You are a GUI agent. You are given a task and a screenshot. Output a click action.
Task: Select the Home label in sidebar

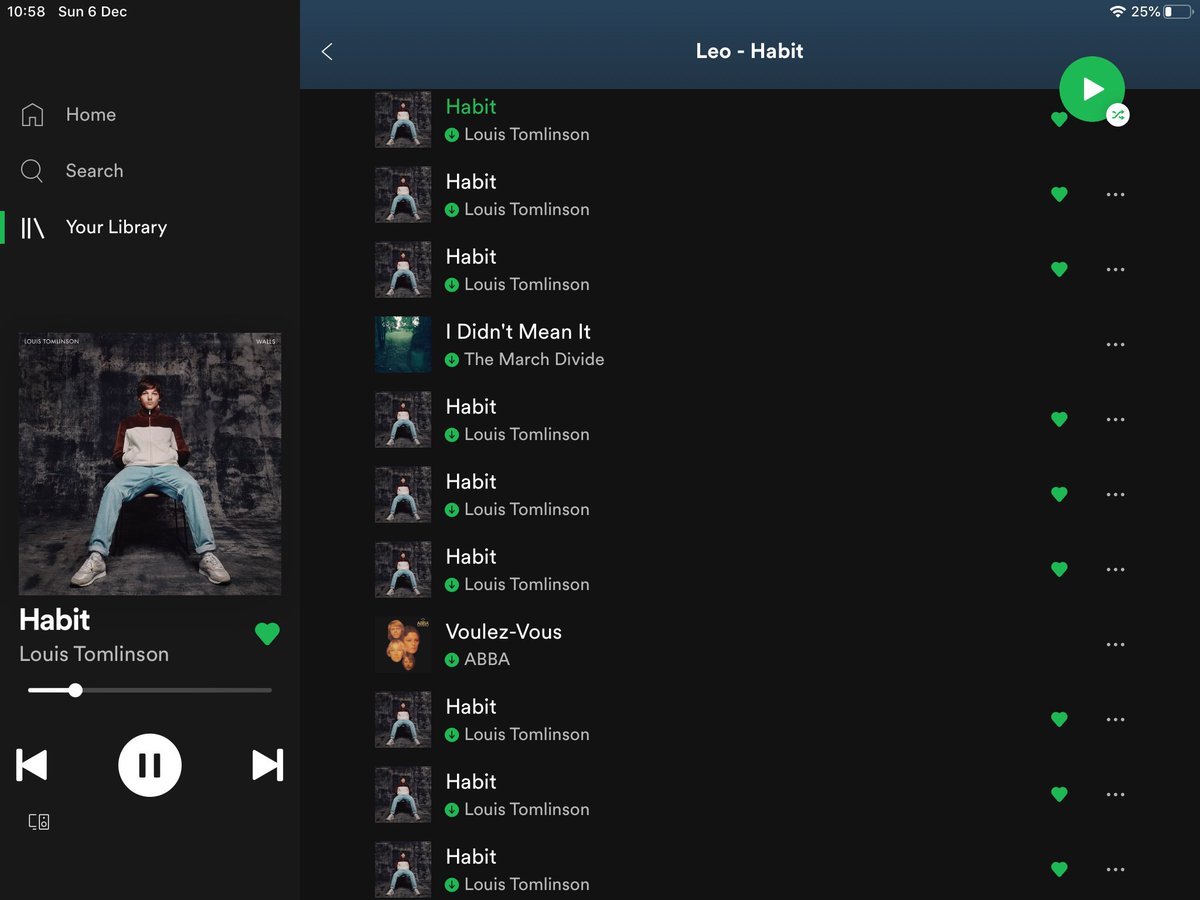click(x=91, y=115)
